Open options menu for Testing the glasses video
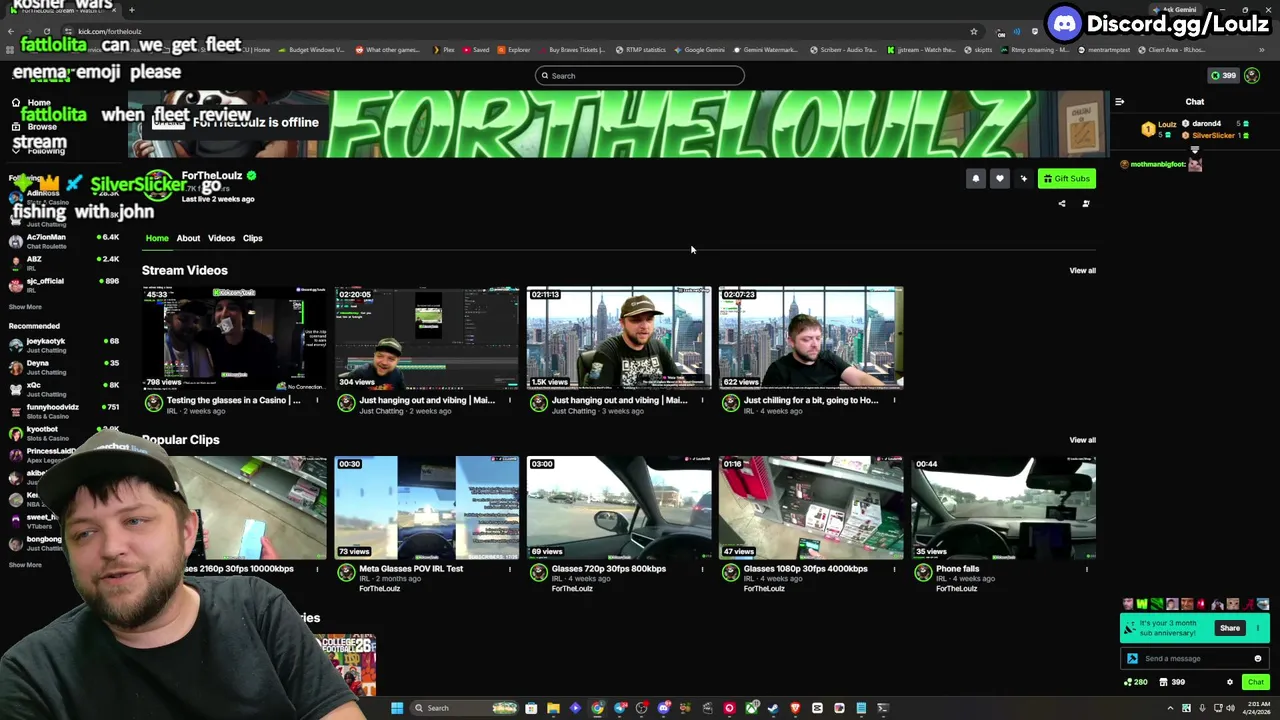1280x720 pixels. [318, 401]
